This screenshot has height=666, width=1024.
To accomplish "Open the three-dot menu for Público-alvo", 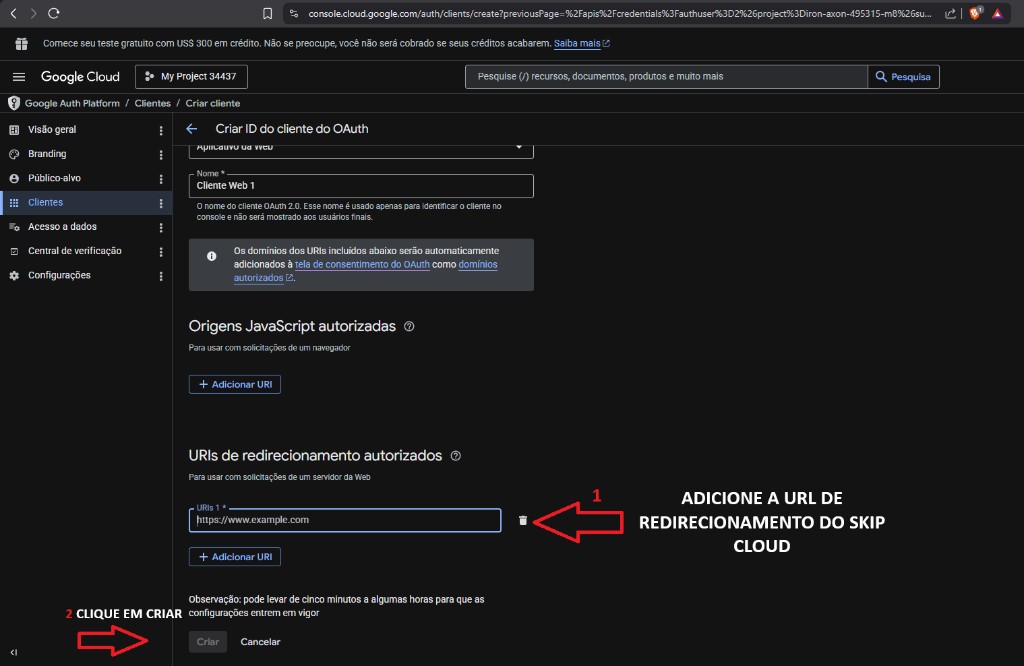I will click(x=161, y=179).
